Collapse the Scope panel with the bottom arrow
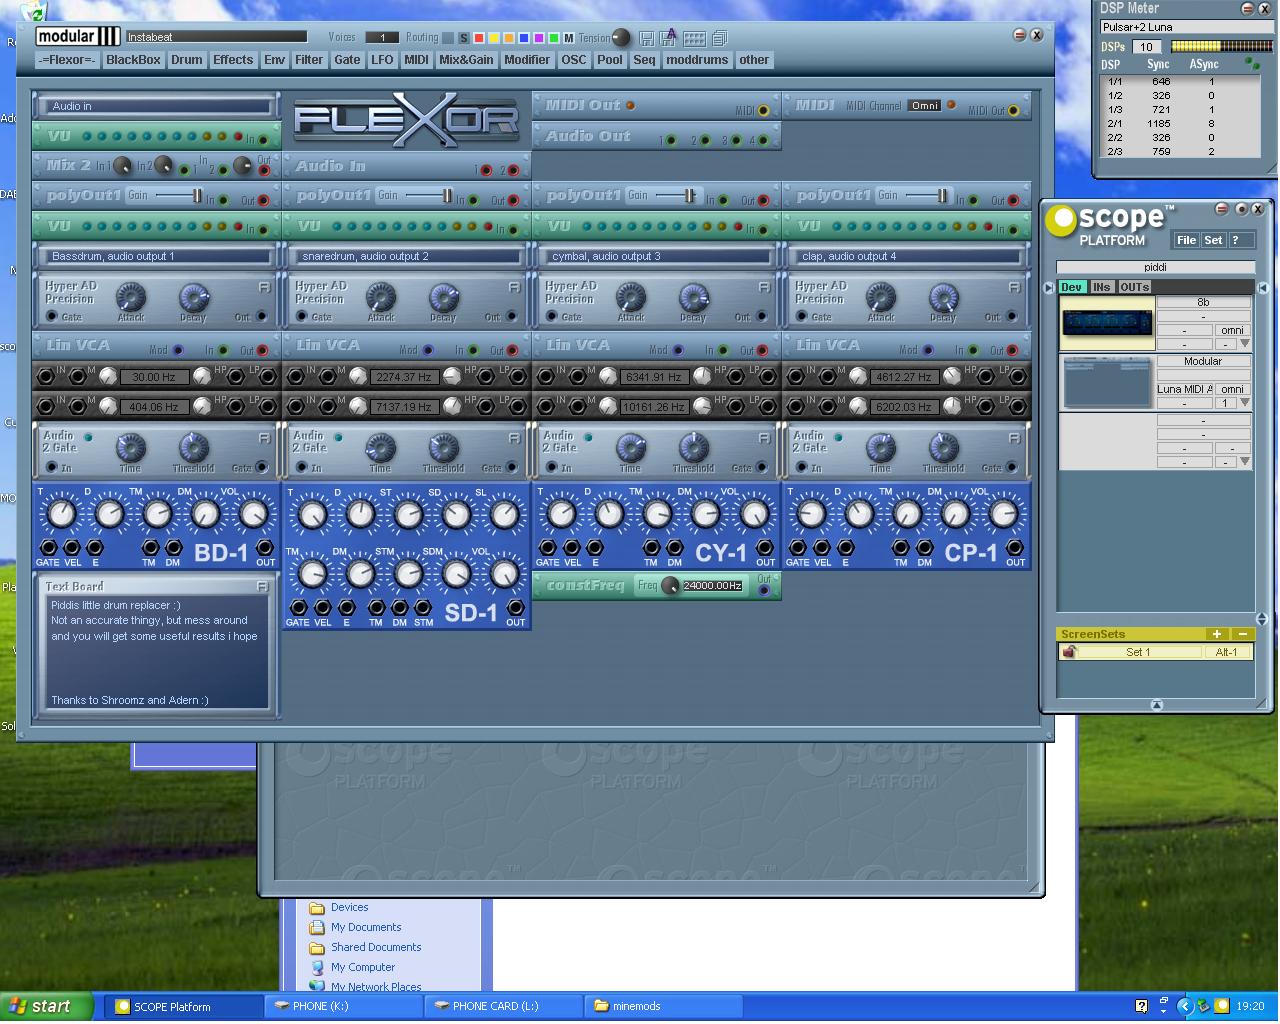The image size is (1280, 1024). click(1157, 705)
